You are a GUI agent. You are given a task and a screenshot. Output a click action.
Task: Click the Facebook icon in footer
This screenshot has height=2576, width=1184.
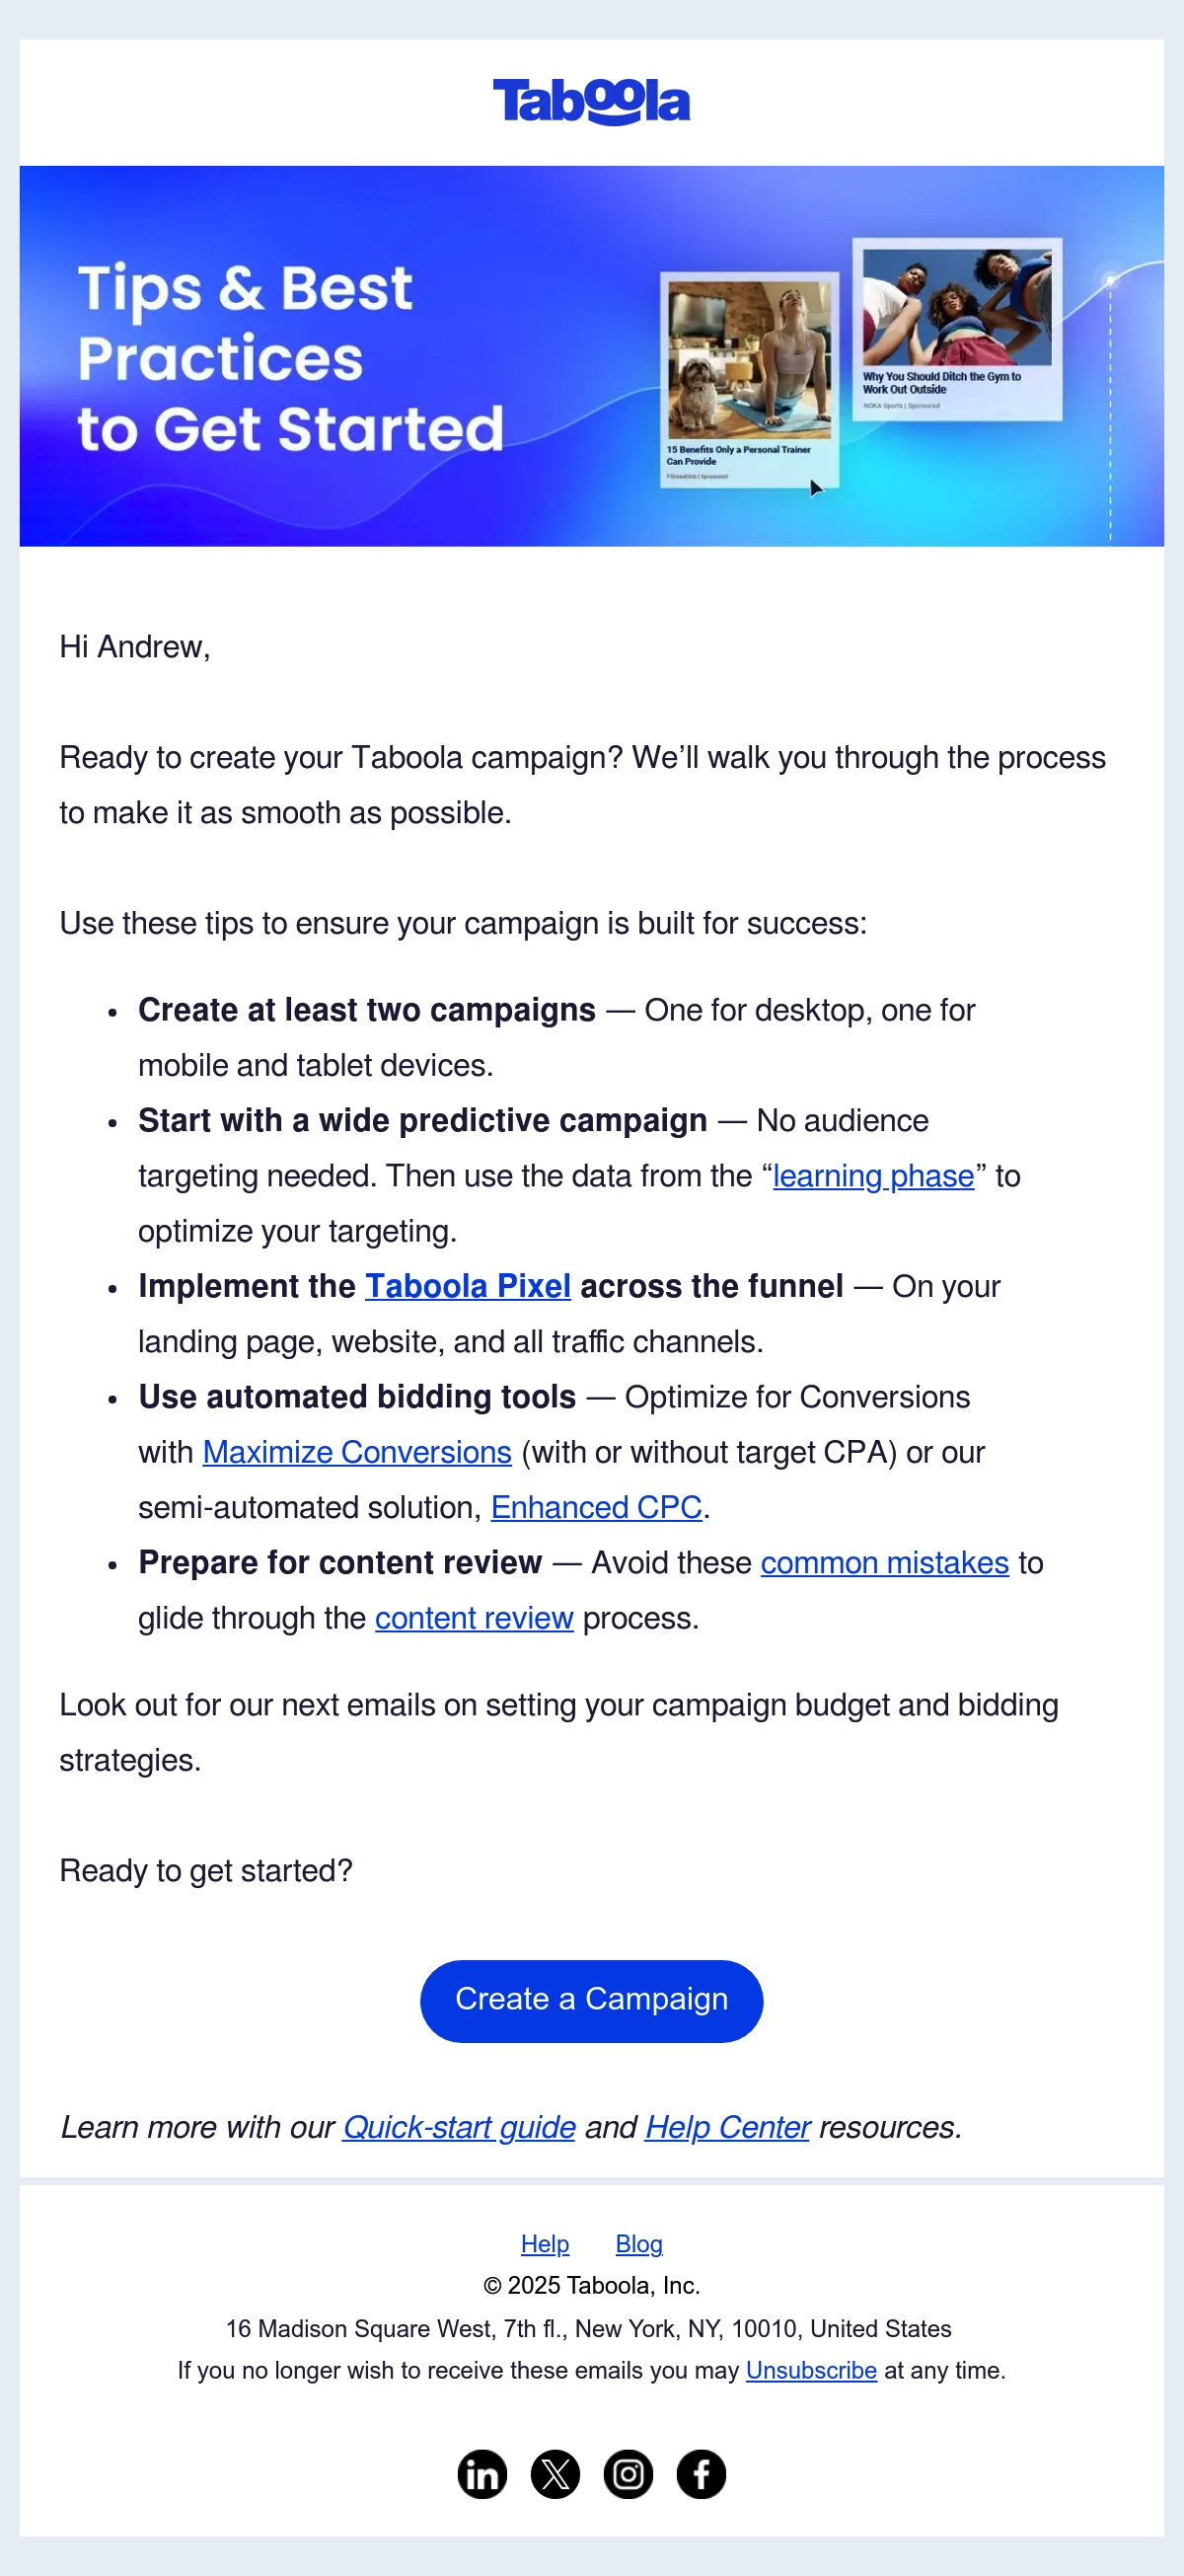click(x=701, y=2474)
